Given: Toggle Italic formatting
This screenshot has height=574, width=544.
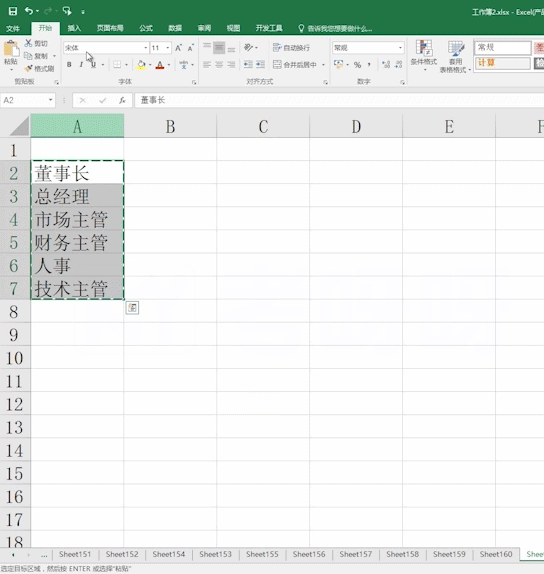Looking at the screenshot, I should coord(81,65).
